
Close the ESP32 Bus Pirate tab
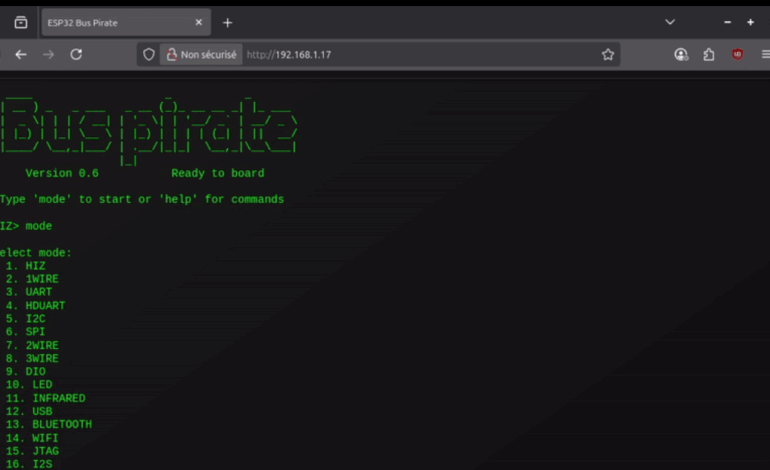pos(199,23)
